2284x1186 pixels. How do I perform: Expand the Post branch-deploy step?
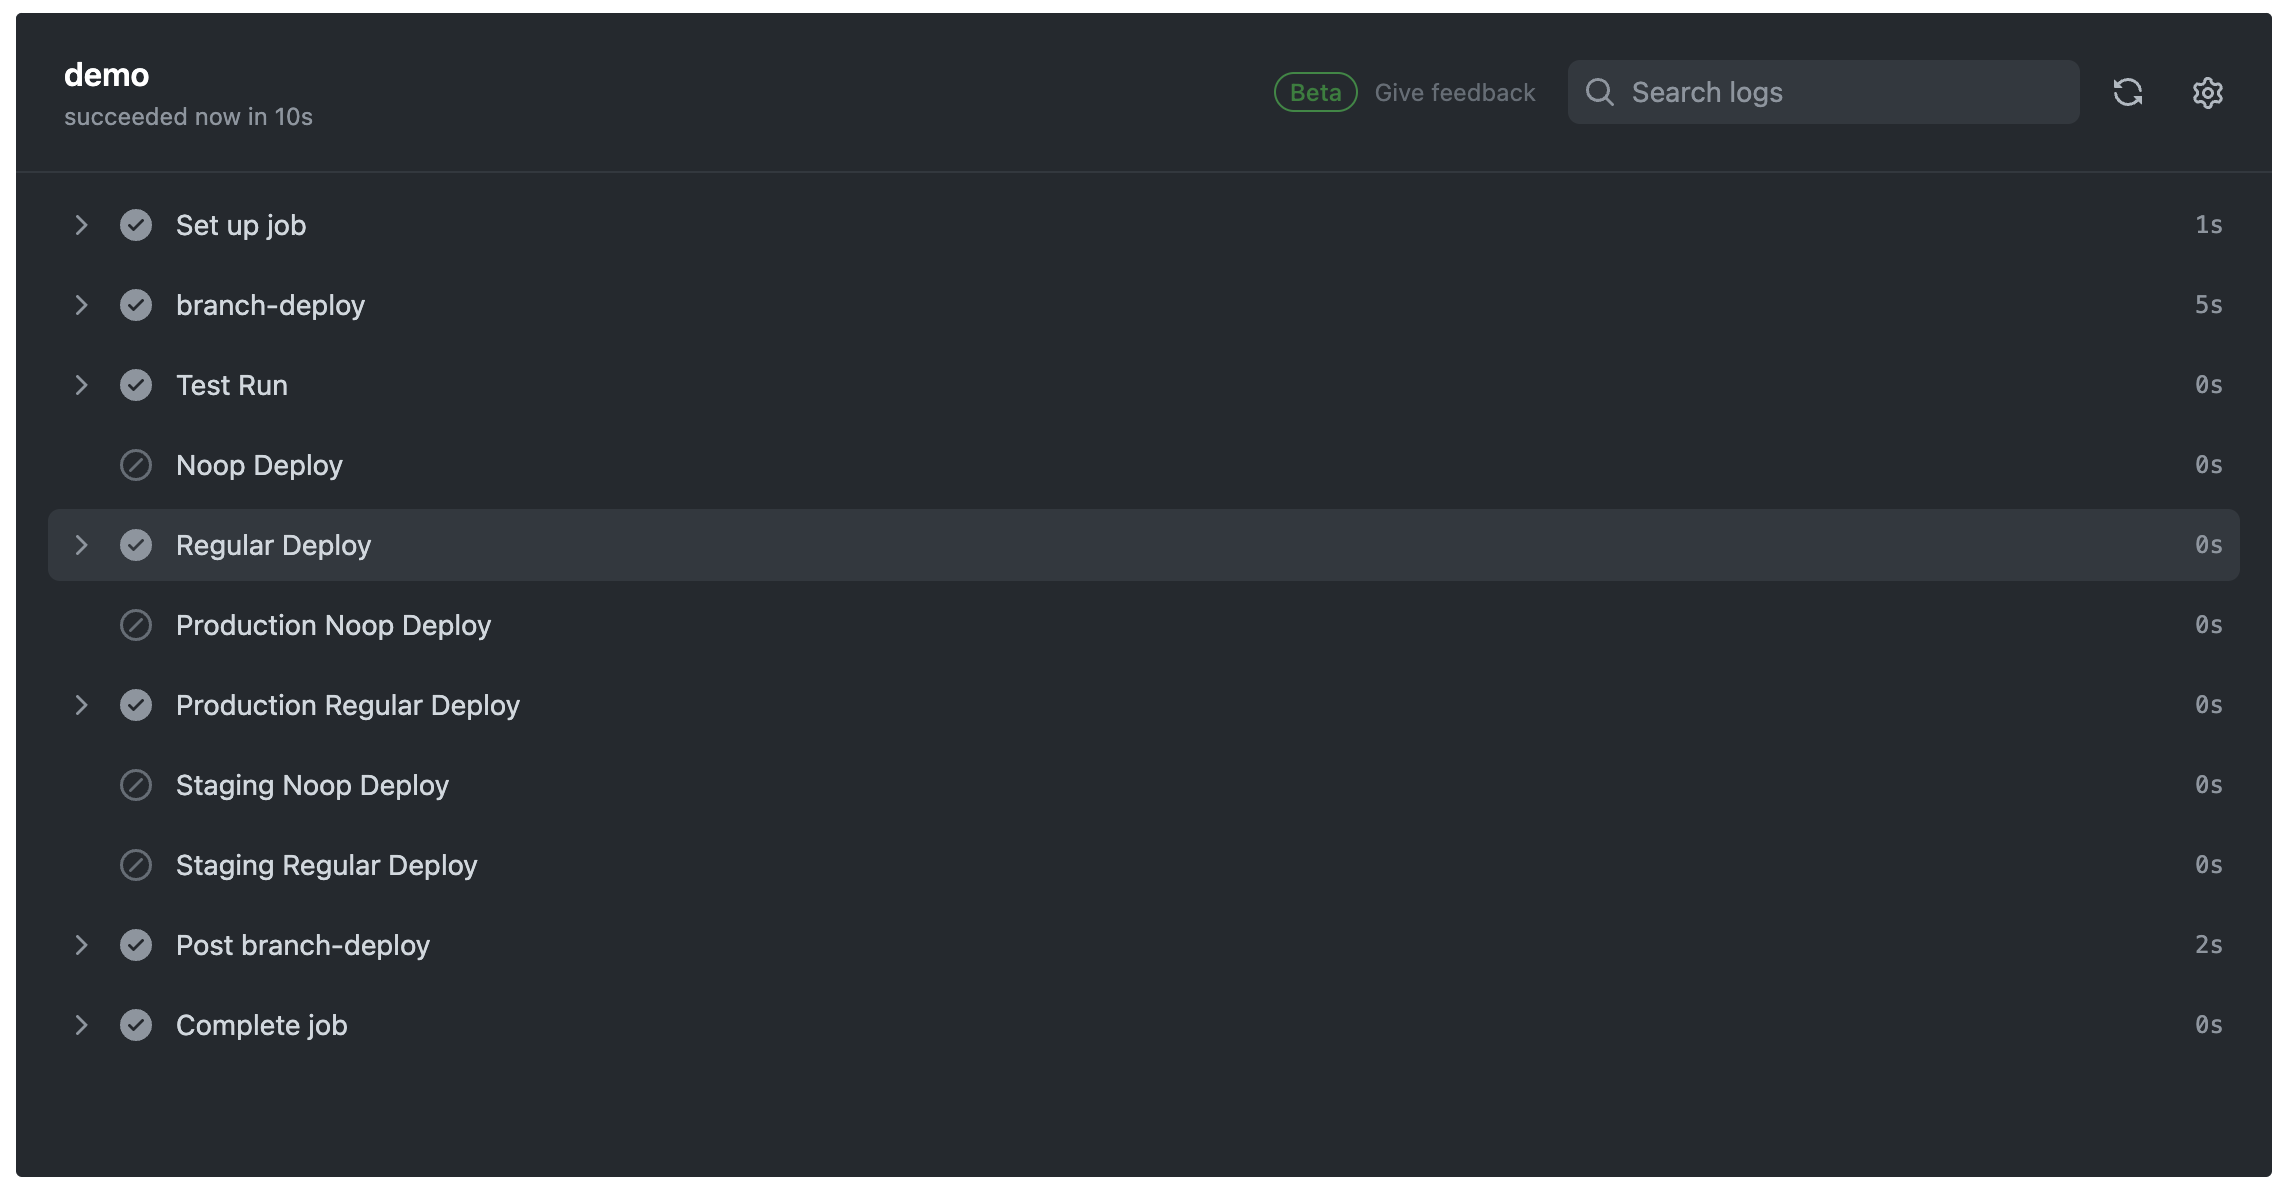(82, 944)
